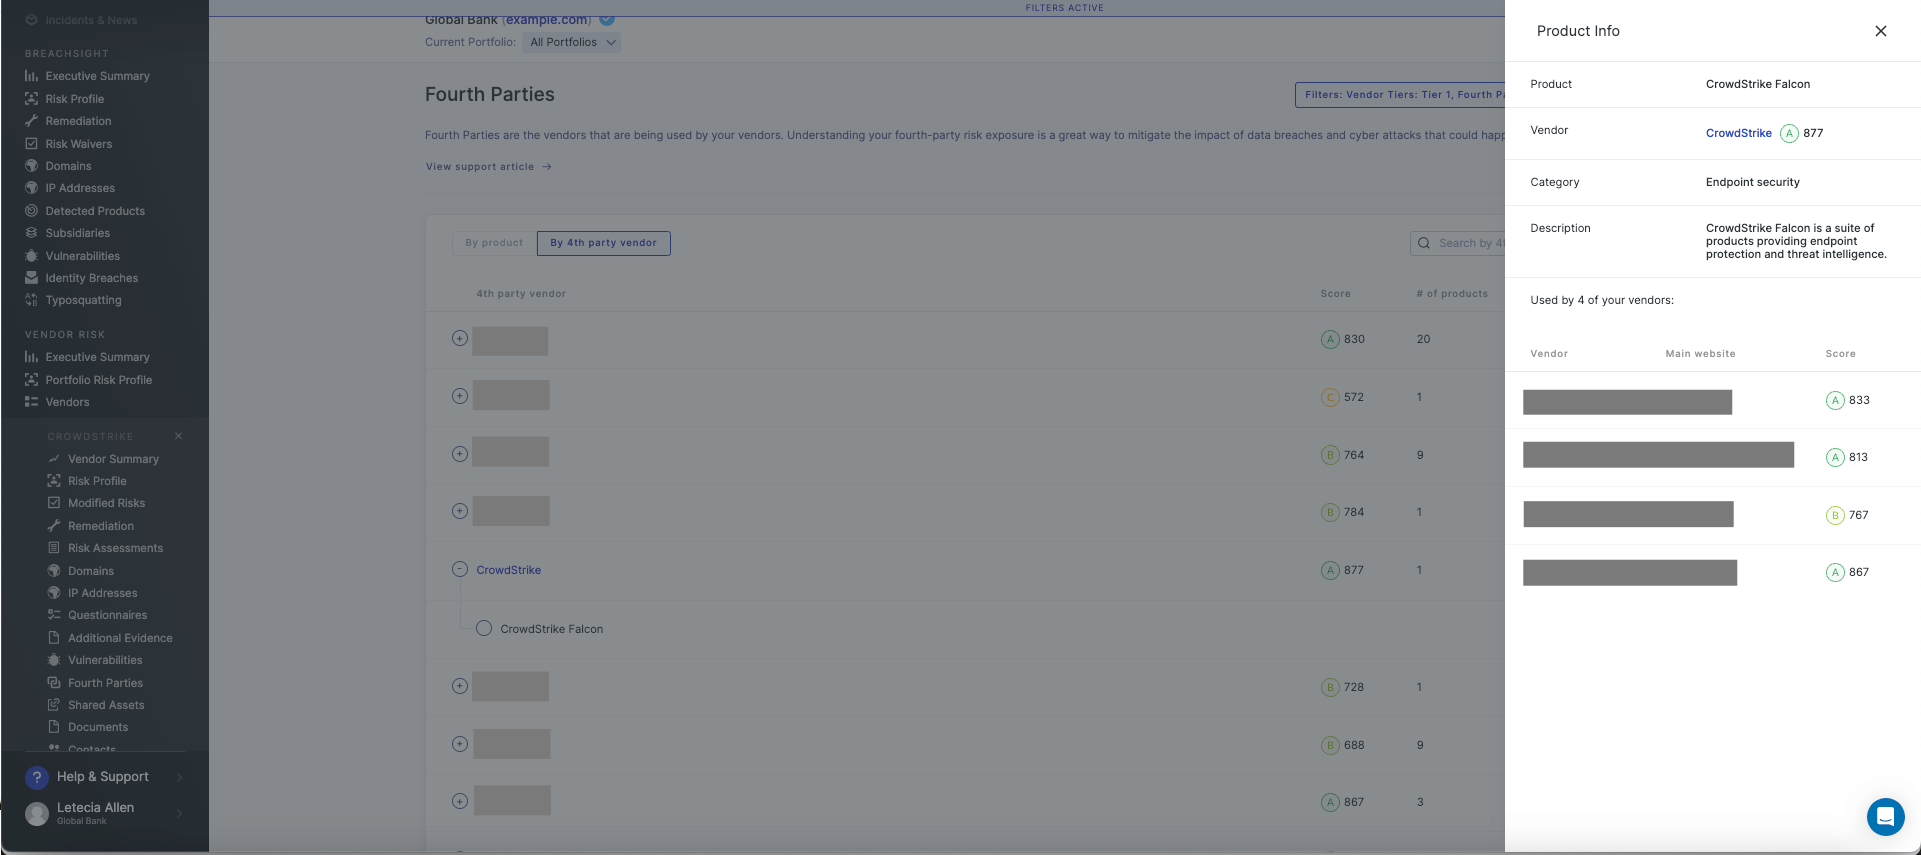
Task: Sort by # of products column
Action: click(x=1452, y=294)
